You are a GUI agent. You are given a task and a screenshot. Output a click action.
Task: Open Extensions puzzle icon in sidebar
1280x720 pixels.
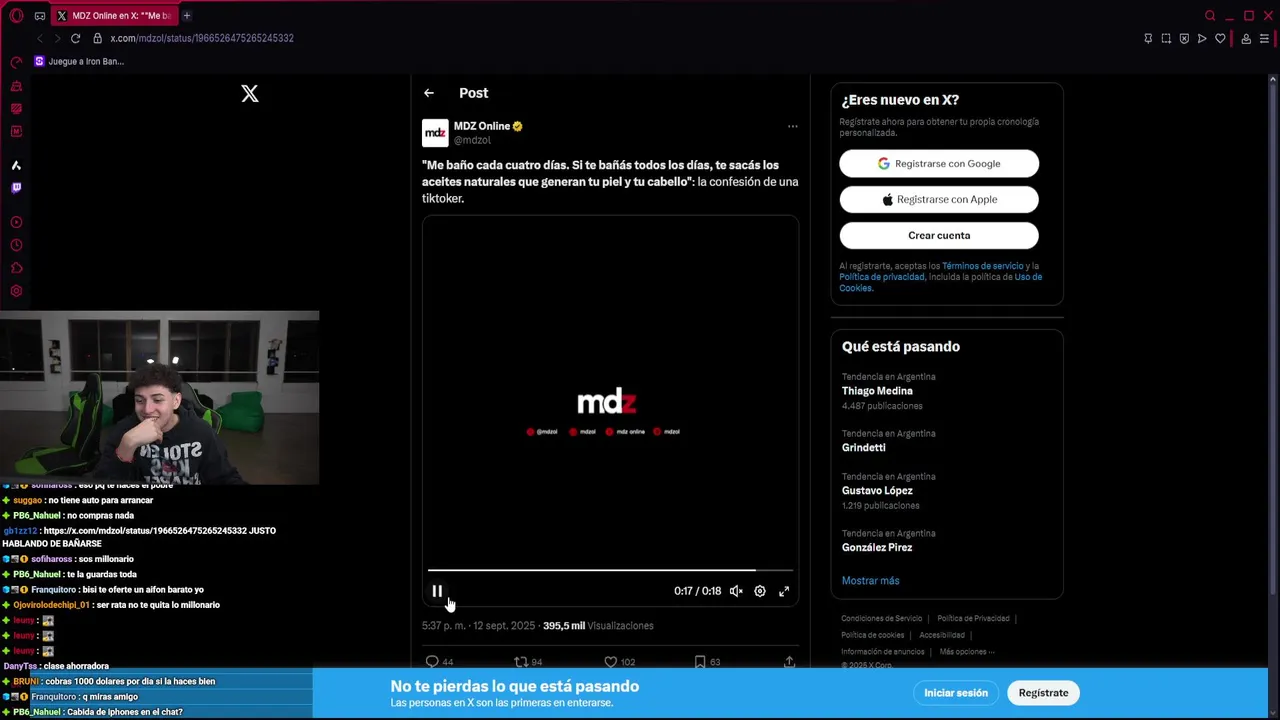point(16,268)
